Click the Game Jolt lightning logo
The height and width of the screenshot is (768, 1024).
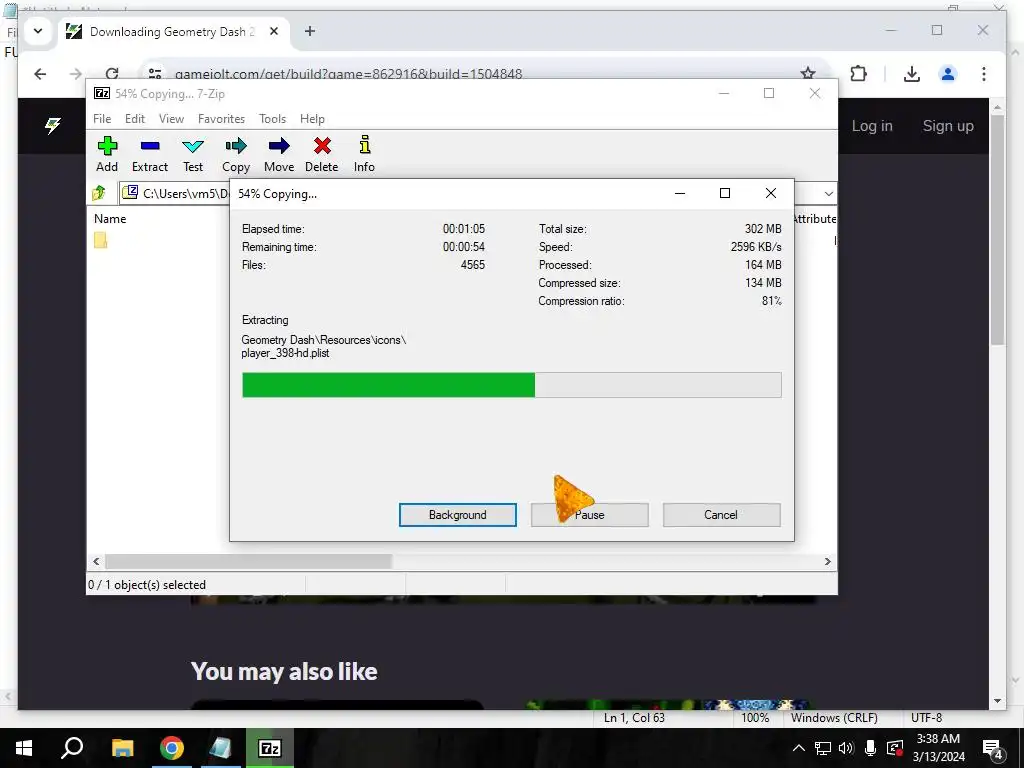click(53, 125)
